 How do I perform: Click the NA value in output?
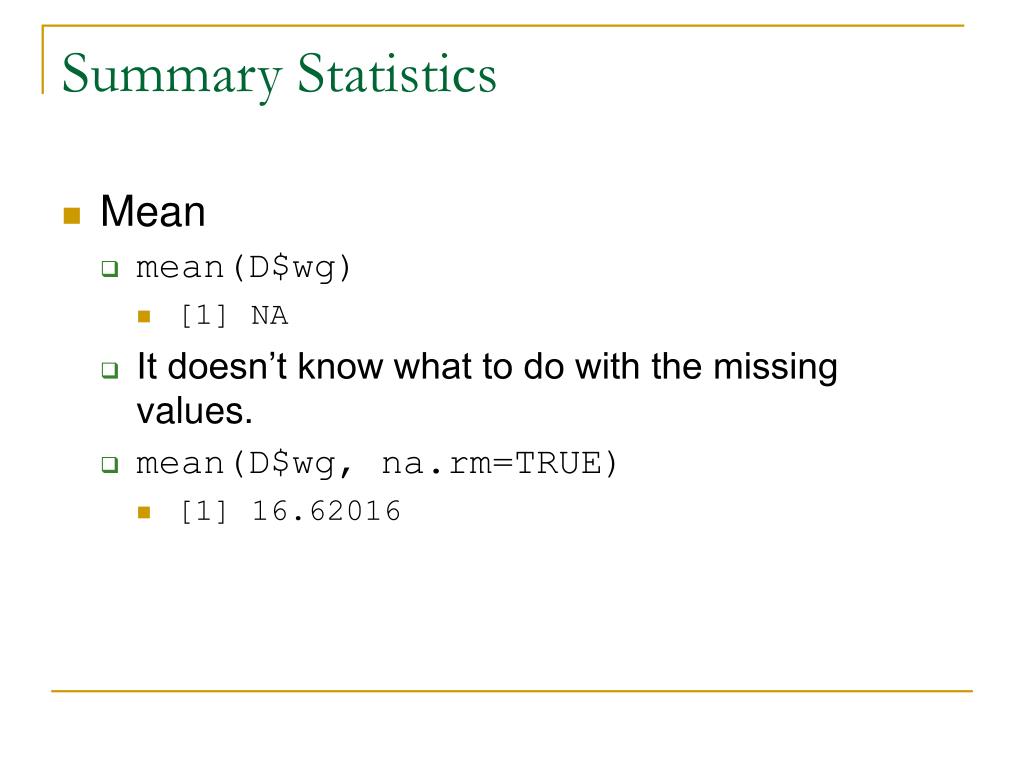(x=270, y=316)
